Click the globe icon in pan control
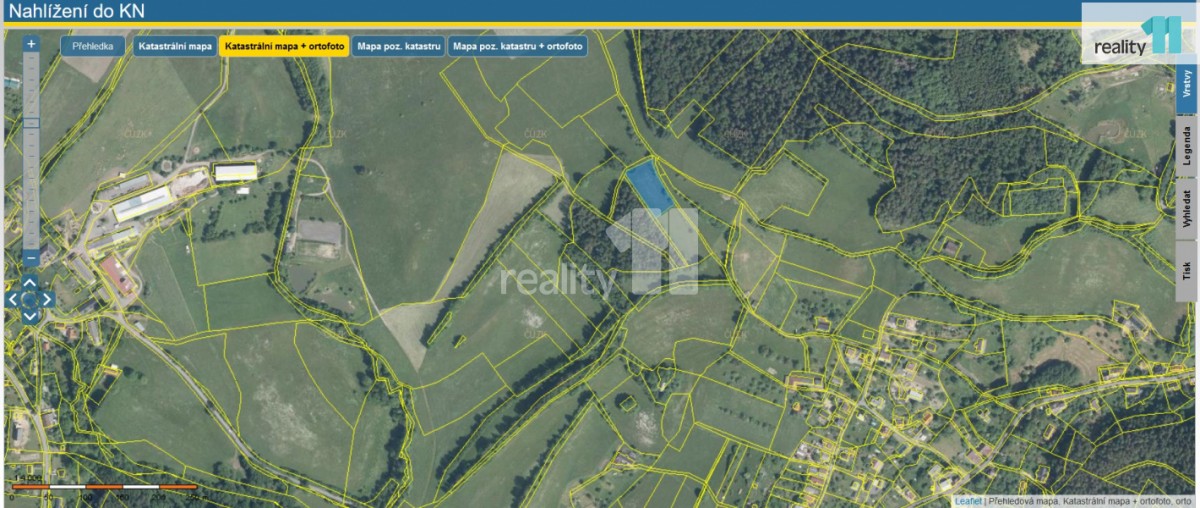Image resolution: width=1200 pixels, height=508 pixels. pos(30,299)
